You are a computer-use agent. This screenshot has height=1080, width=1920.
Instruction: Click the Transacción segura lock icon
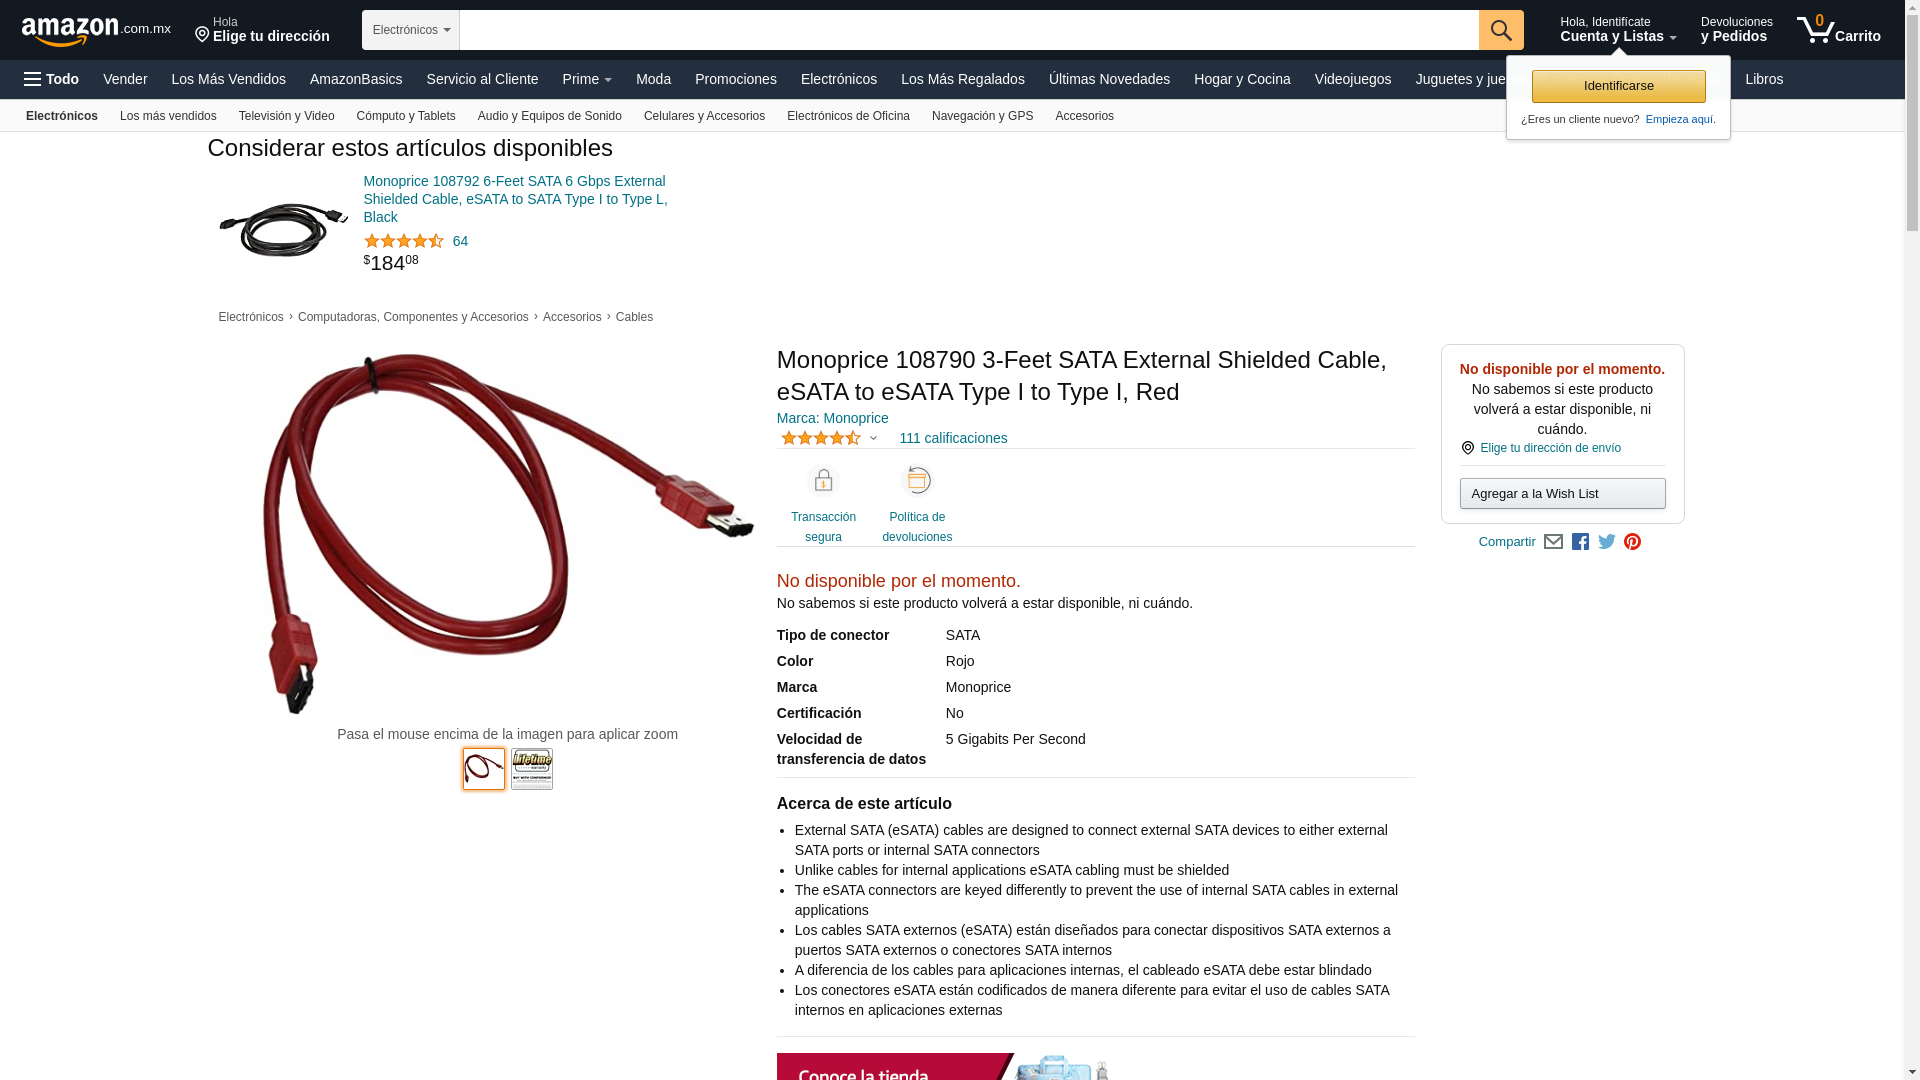tap(823, 481)
